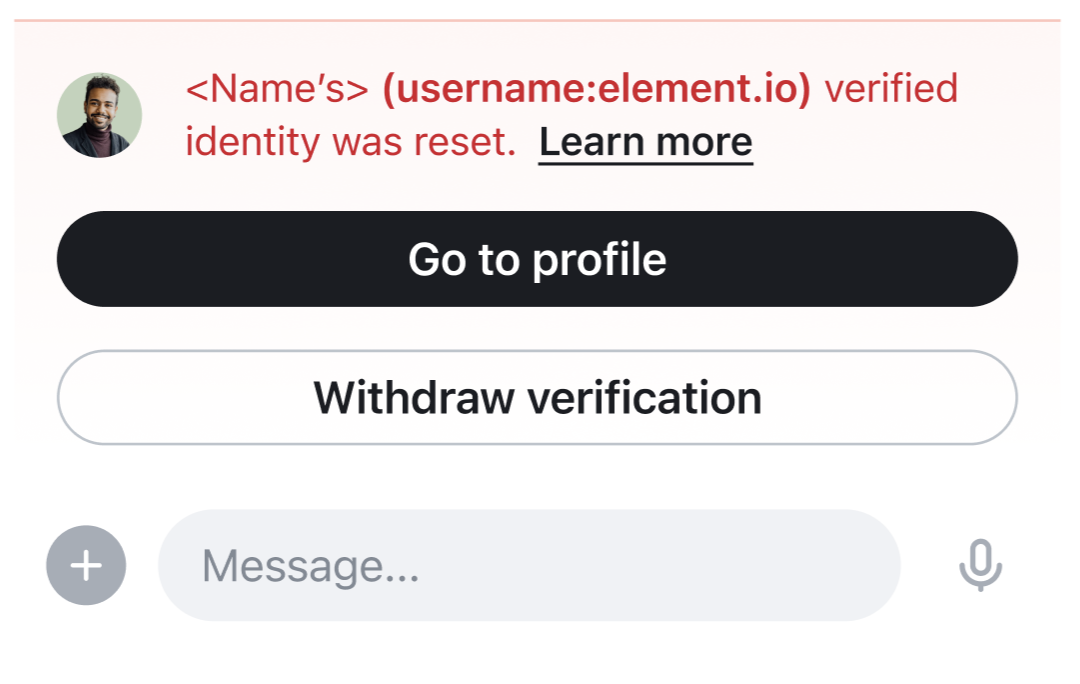View details by clicking Learn more
The width and height of the screenshot is (1080, 684).
point(645,141)
